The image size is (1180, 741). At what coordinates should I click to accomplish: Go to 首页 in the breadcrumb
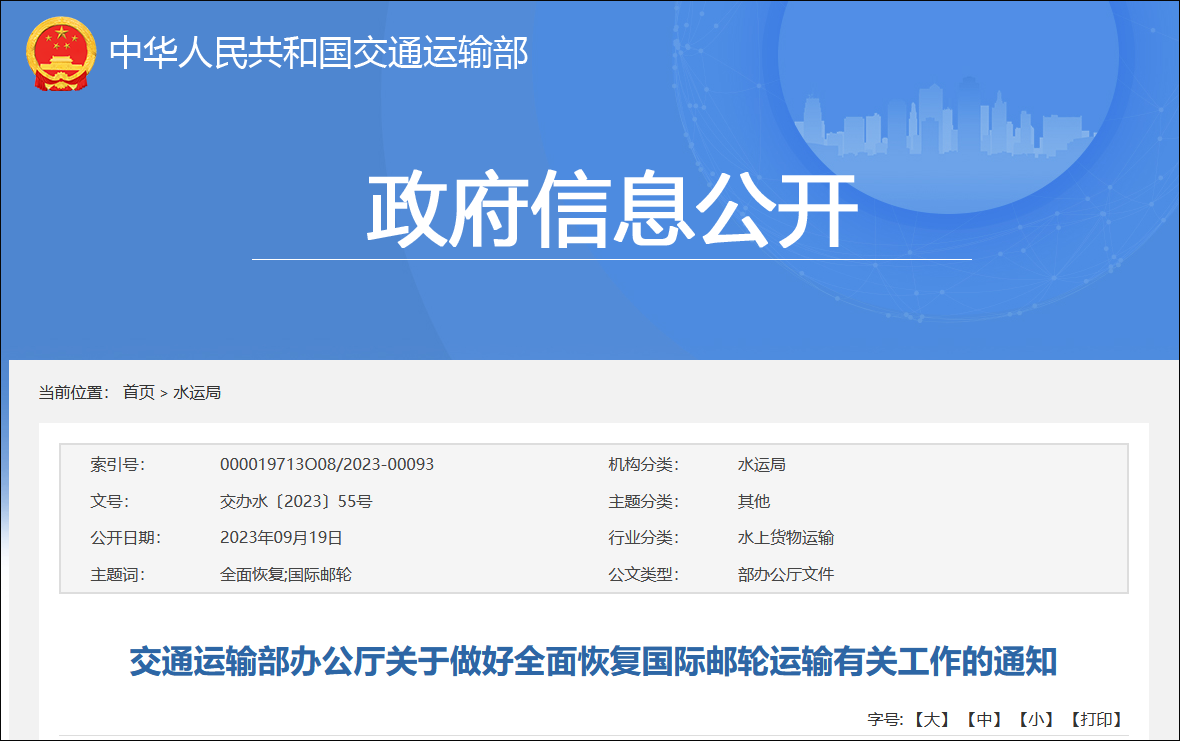coord(138,393)
